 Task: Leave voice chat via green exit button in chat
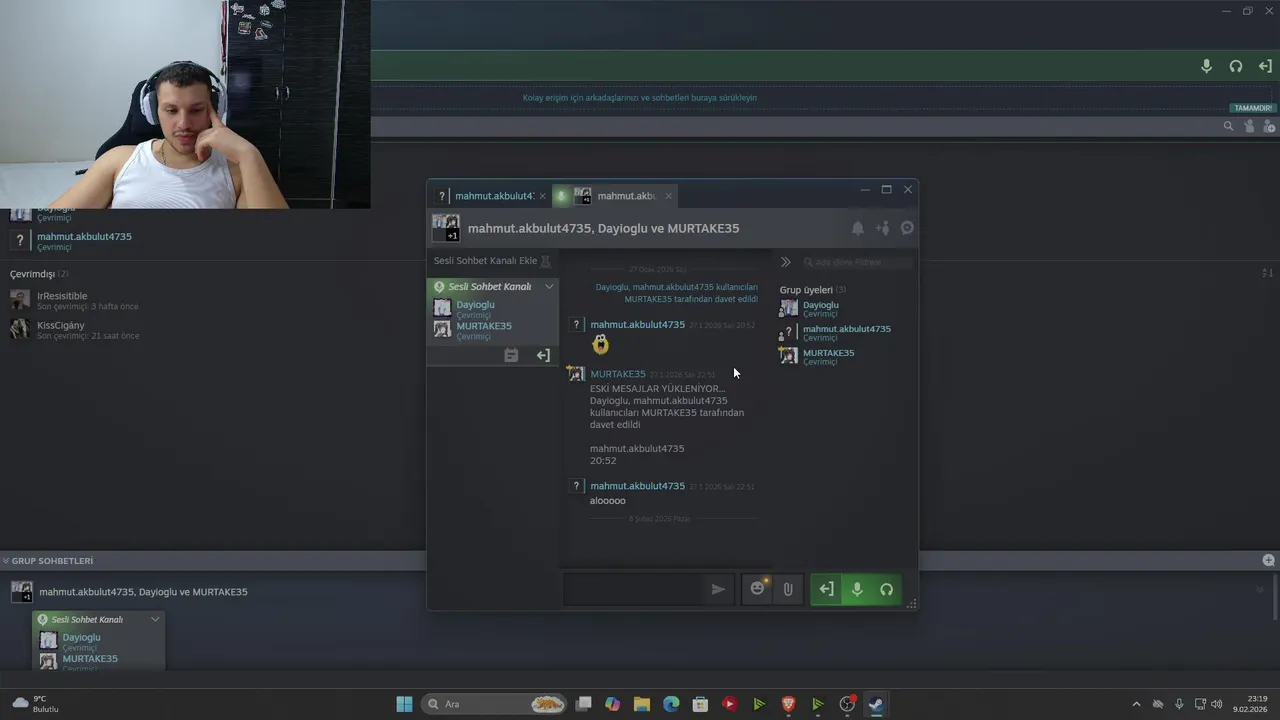tap(826, 589)
